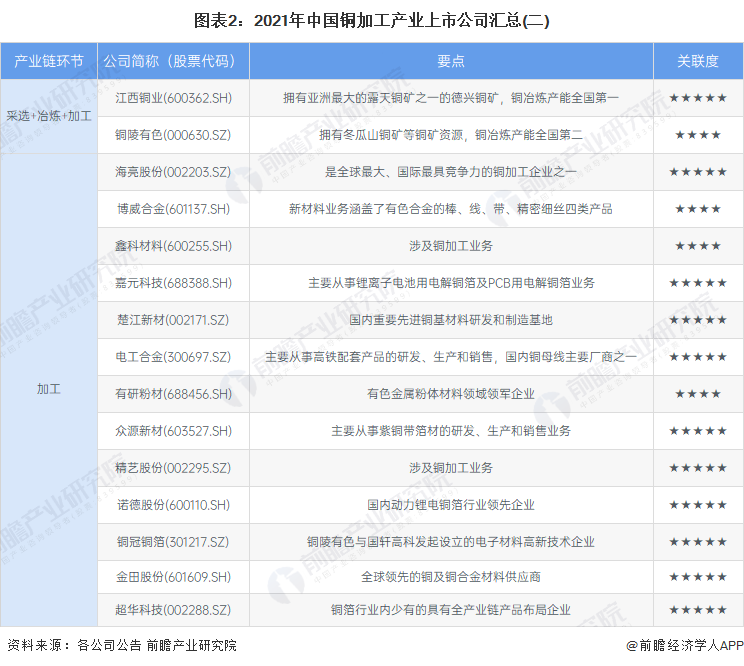Click the five-star rating for 精艺股份
Image resolution: width=744 pixels, height=666 pixels.
point(698,468)
